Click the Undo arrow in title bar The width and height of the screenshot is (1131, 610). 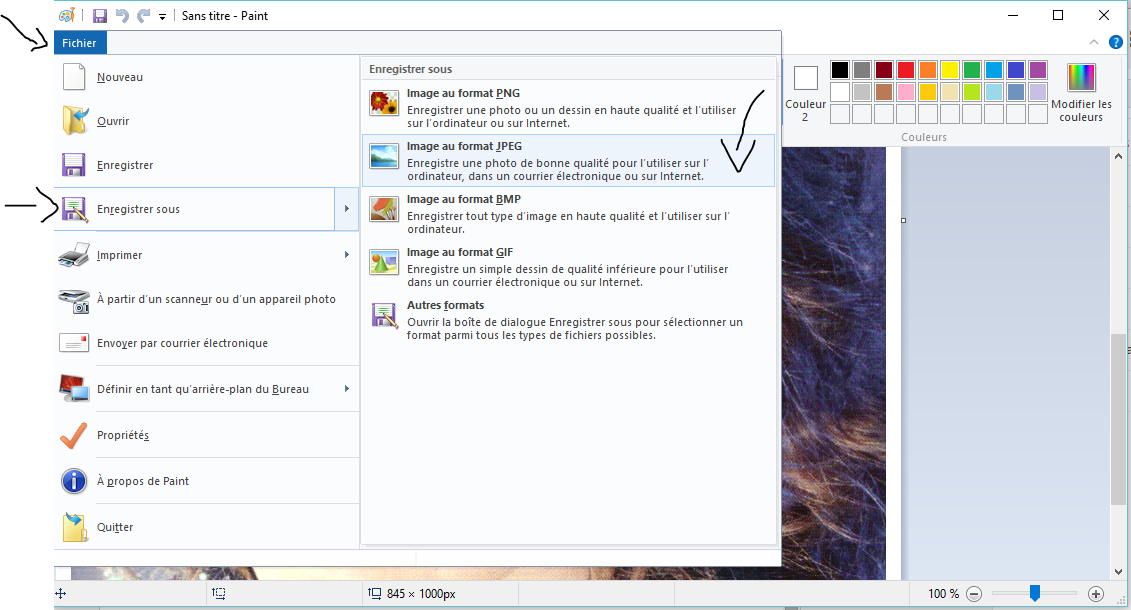click(122, 16)
